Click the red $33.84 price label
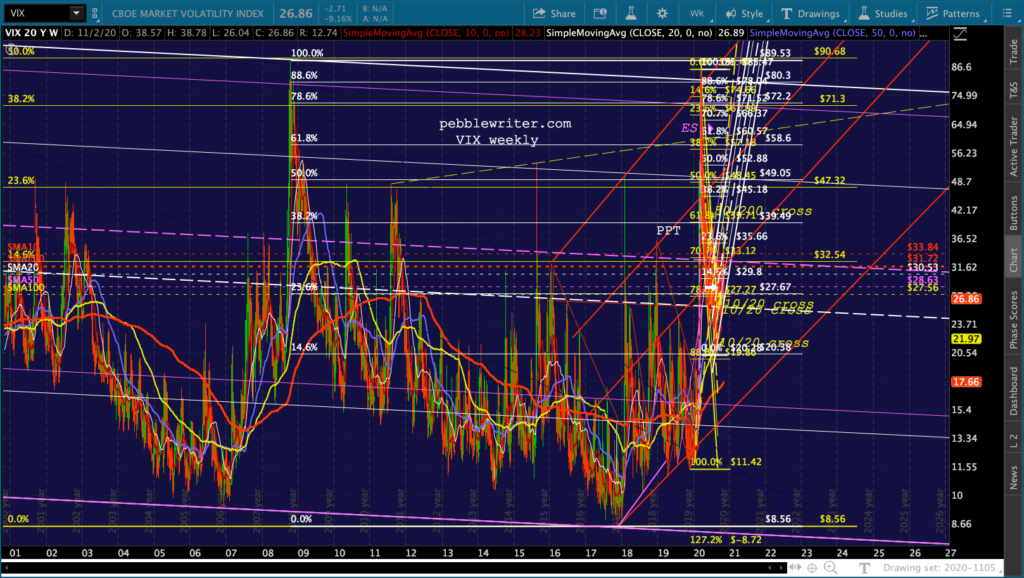 point(923,247)
